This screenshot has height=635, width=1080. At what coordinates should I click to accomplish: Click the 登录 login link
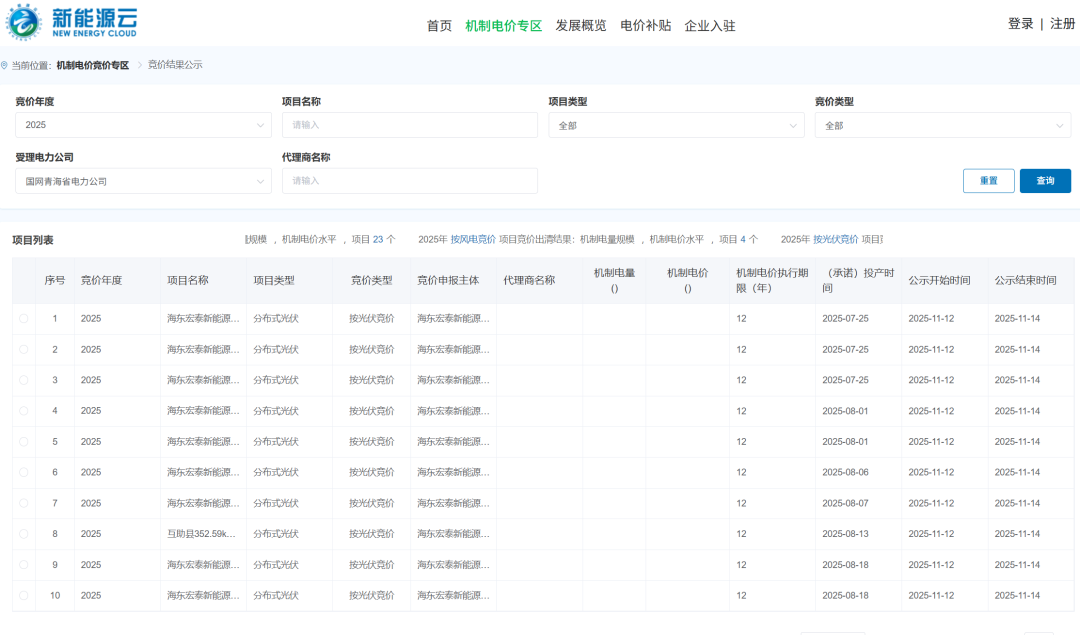pyautogui.click(x=1020, y=24)
